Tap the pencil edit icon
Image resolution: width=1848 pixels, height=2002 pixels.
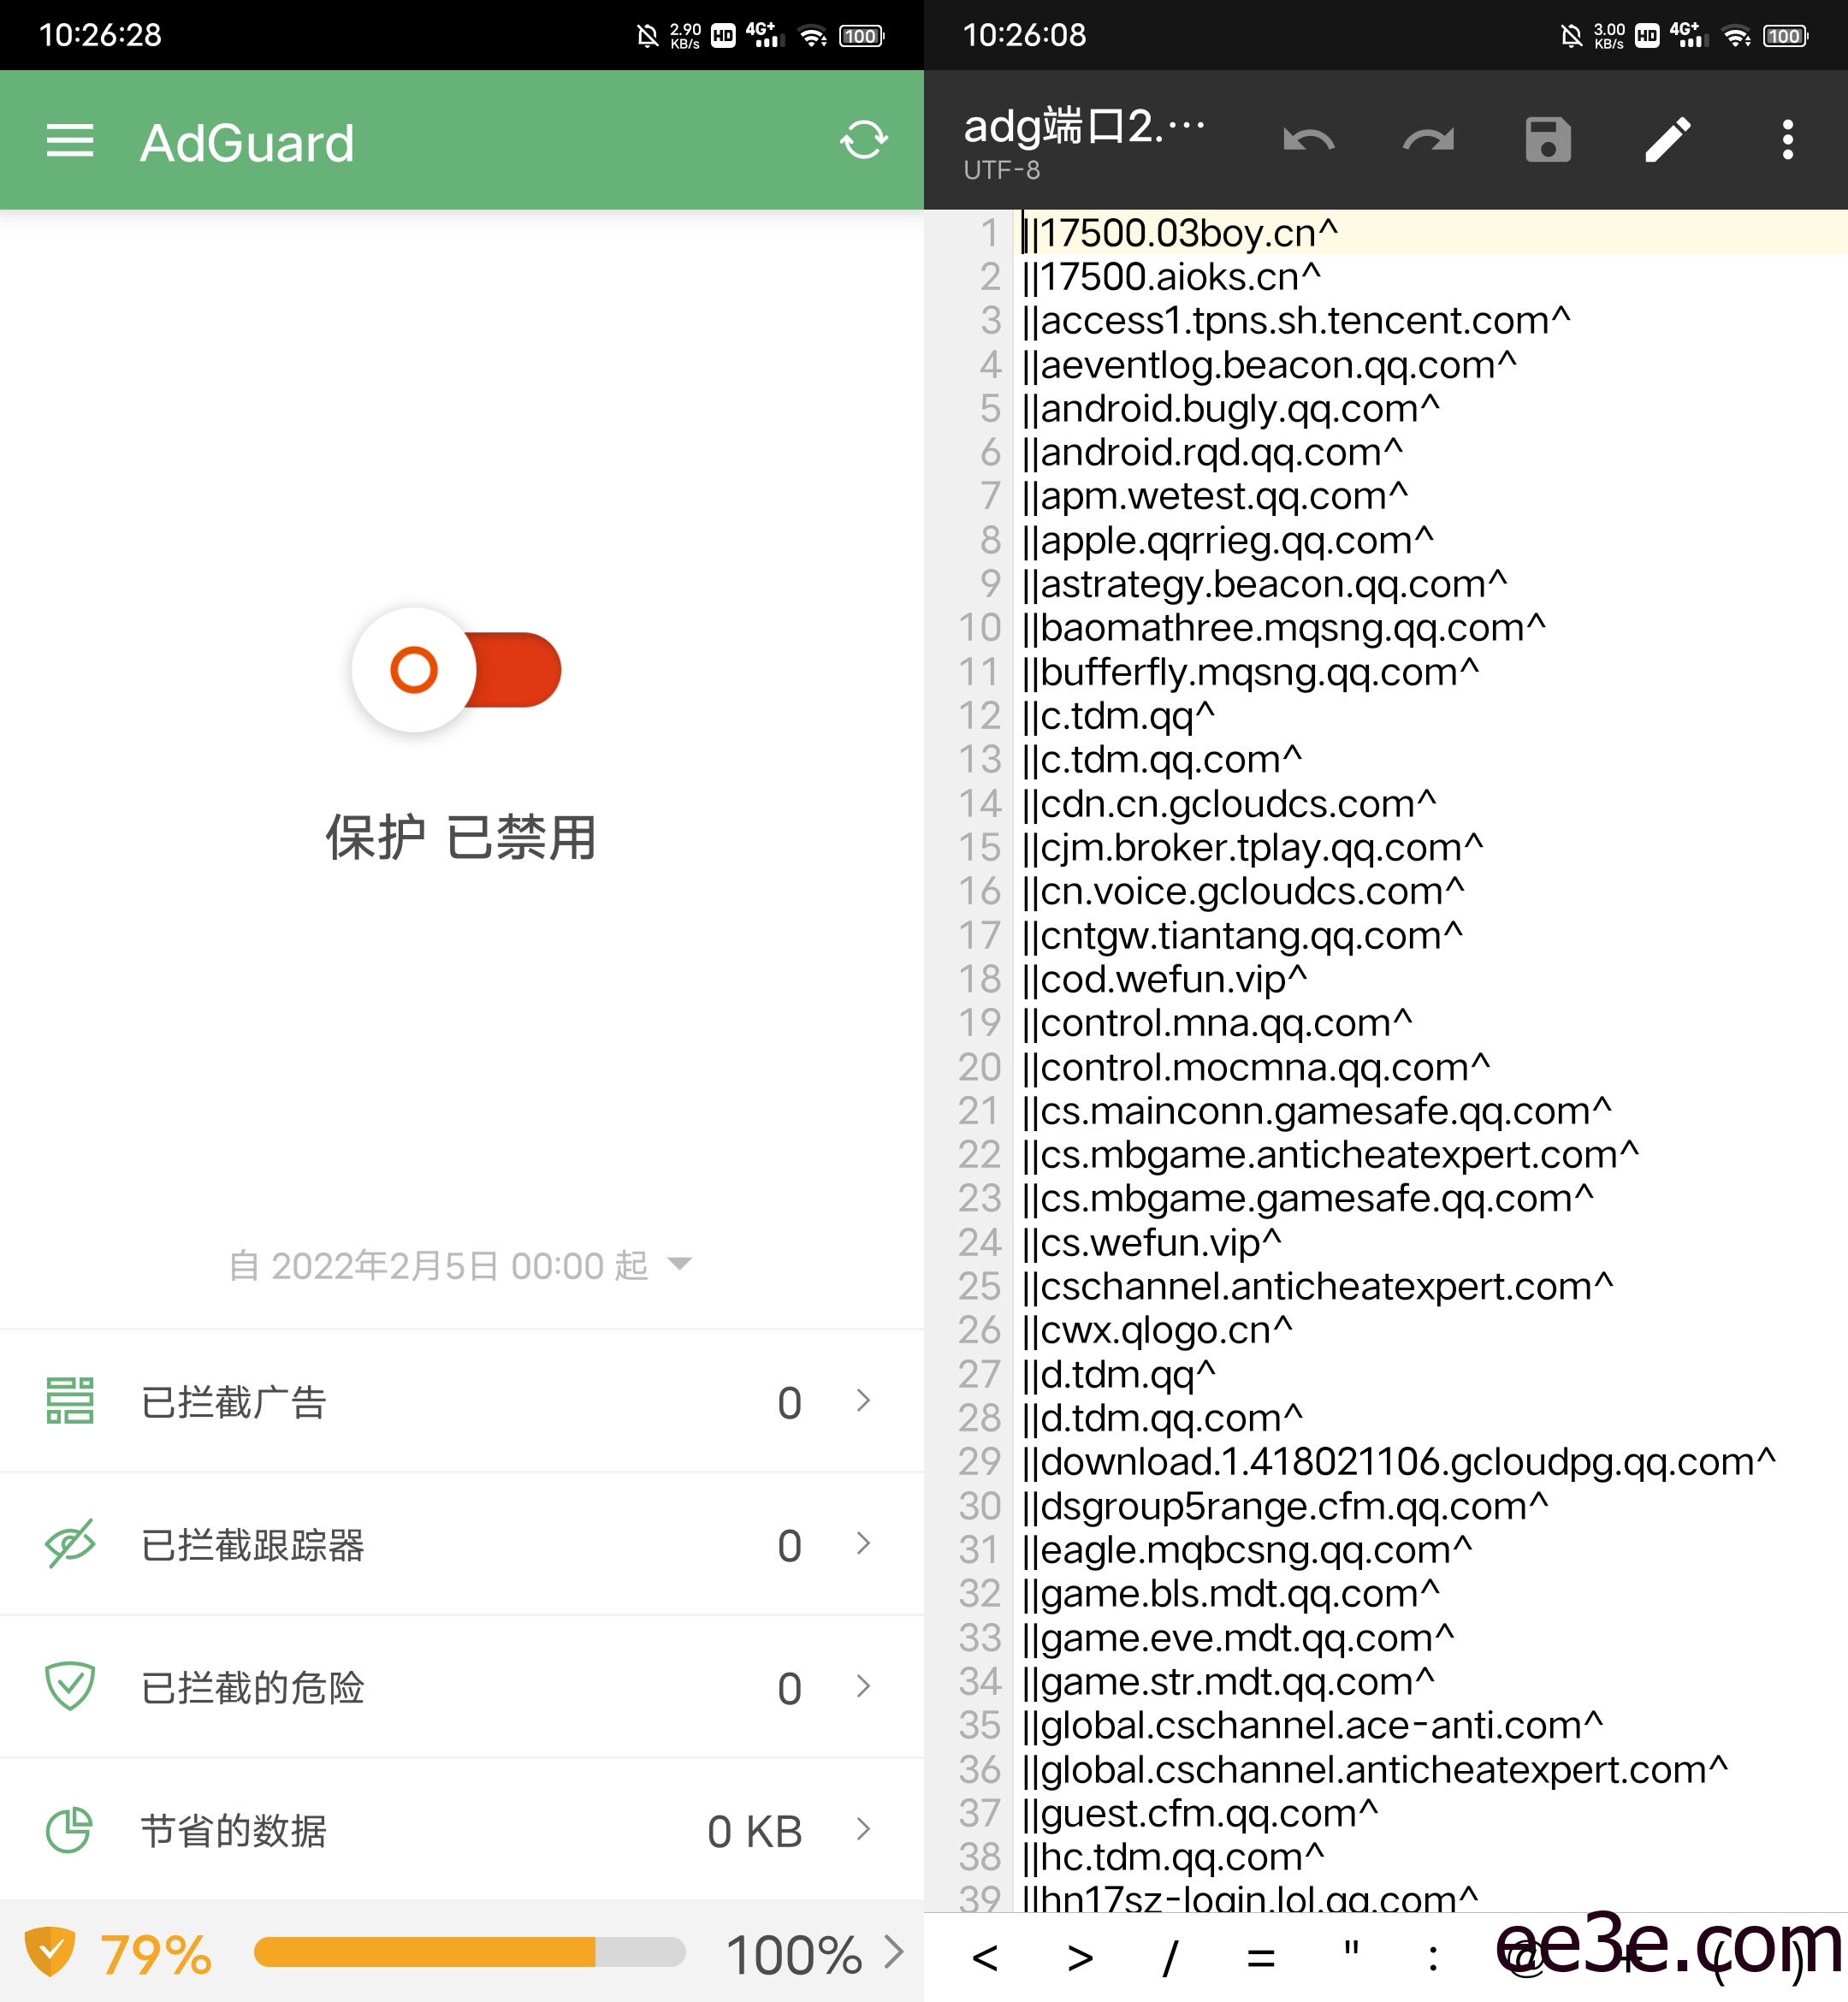pyautogui.click(x=1667, y=140)
